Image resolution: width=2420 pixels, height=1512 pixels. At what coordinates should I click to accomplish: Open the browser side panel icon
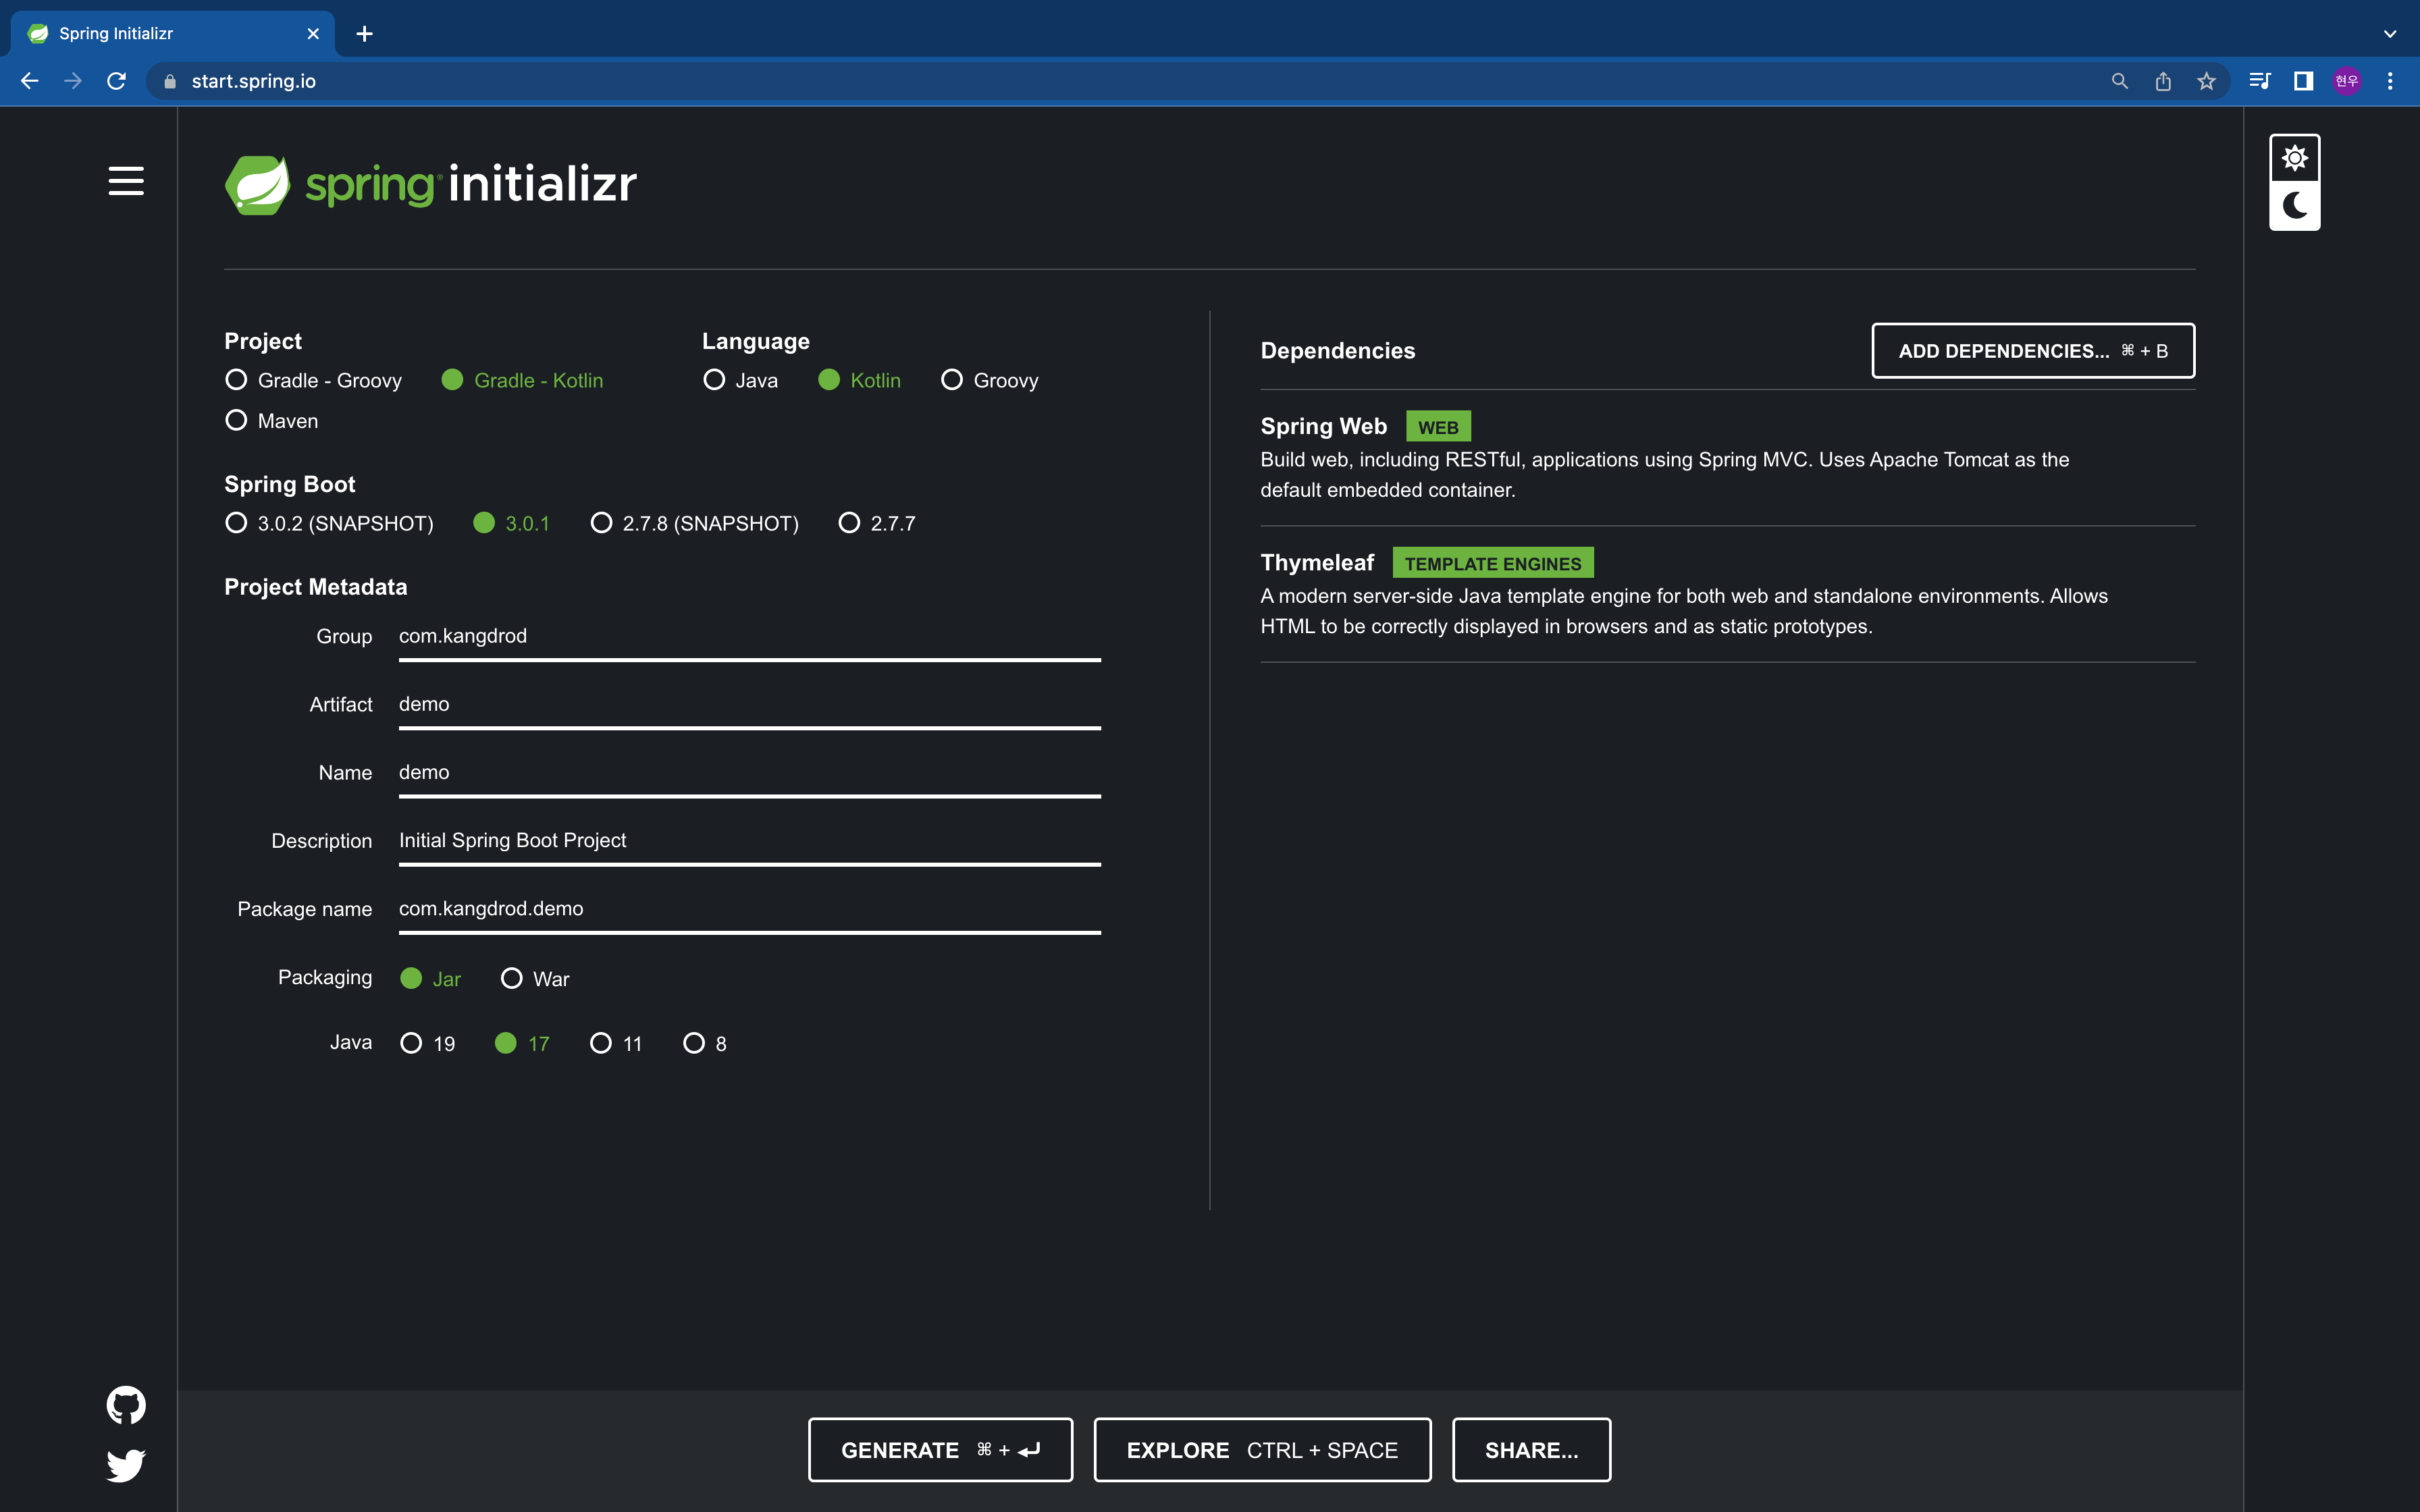click(x=2303, y=81)
